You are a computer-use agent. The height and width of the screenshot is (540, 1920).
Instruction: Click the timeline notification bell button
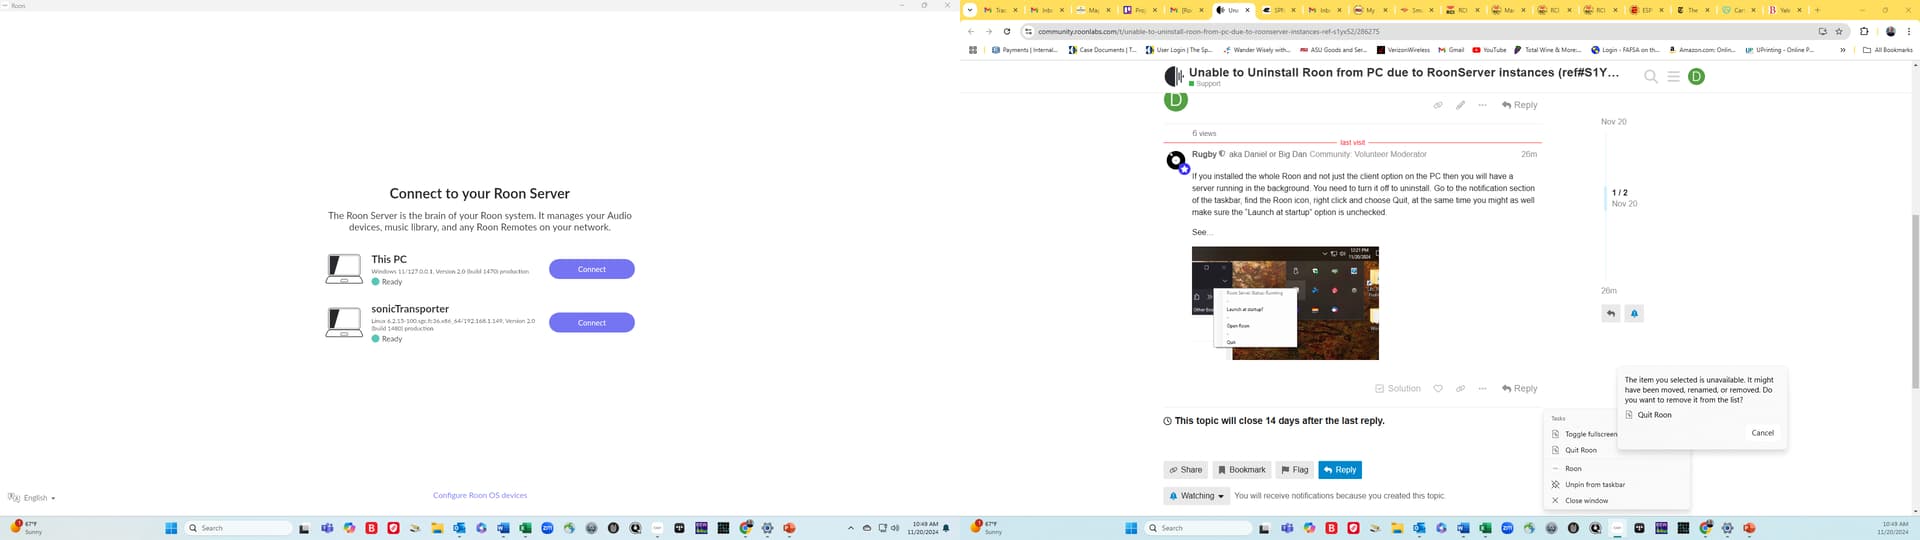coord(1634,313)
